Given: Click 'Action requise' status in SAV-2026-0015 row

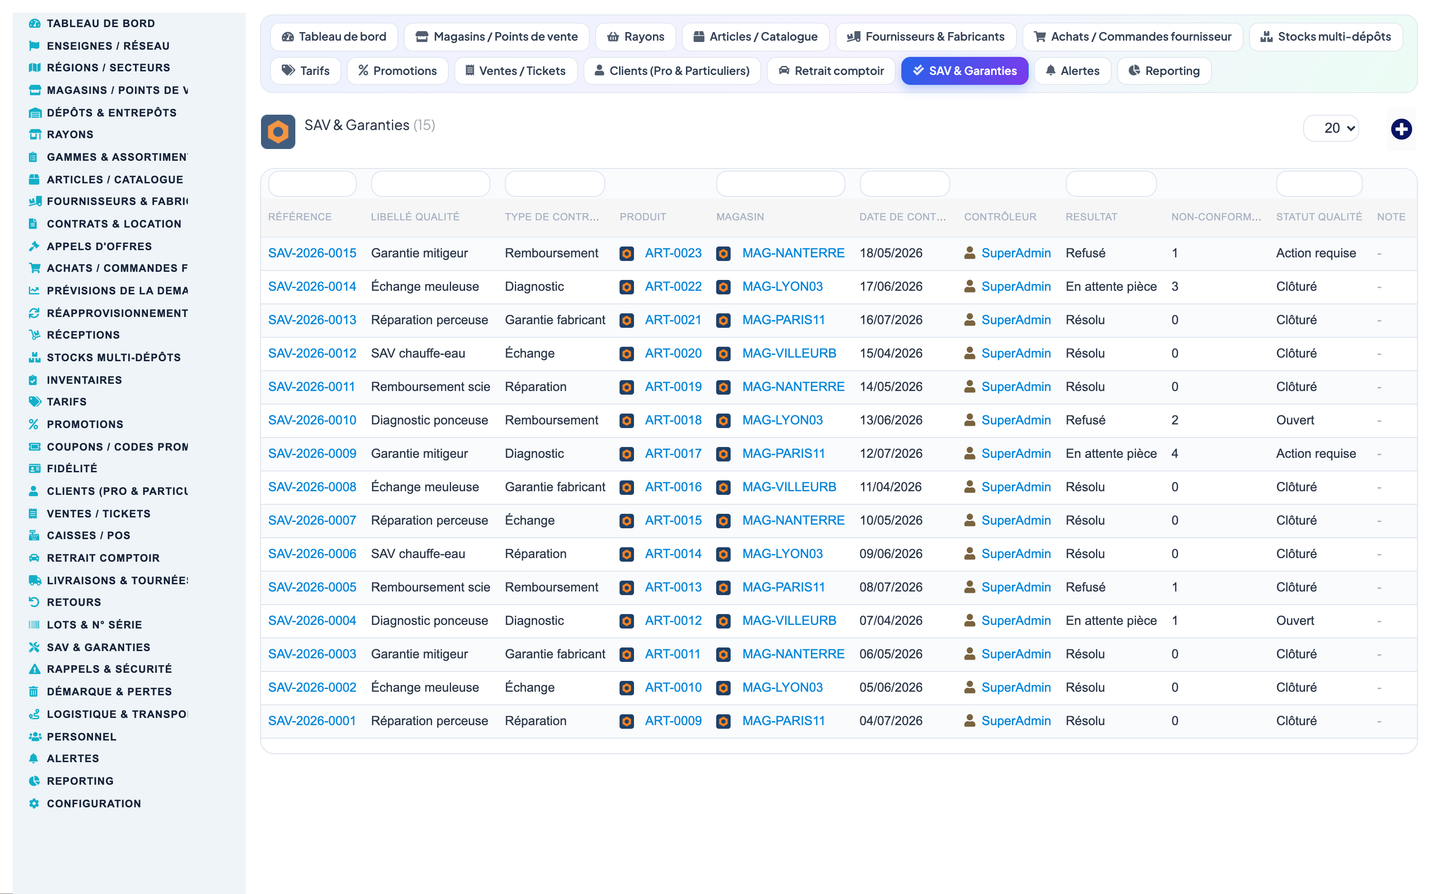Looking at the screenshot, I should tap(1316, 254).
